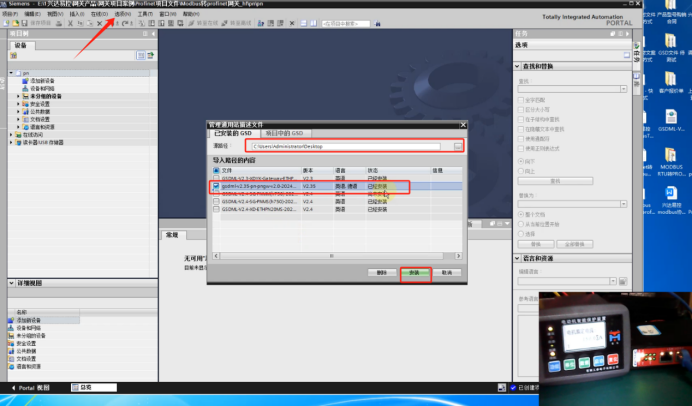This screenshot has width=692, height=406.
Task: Collapse the pn project root node
Action: coord(11,73)
